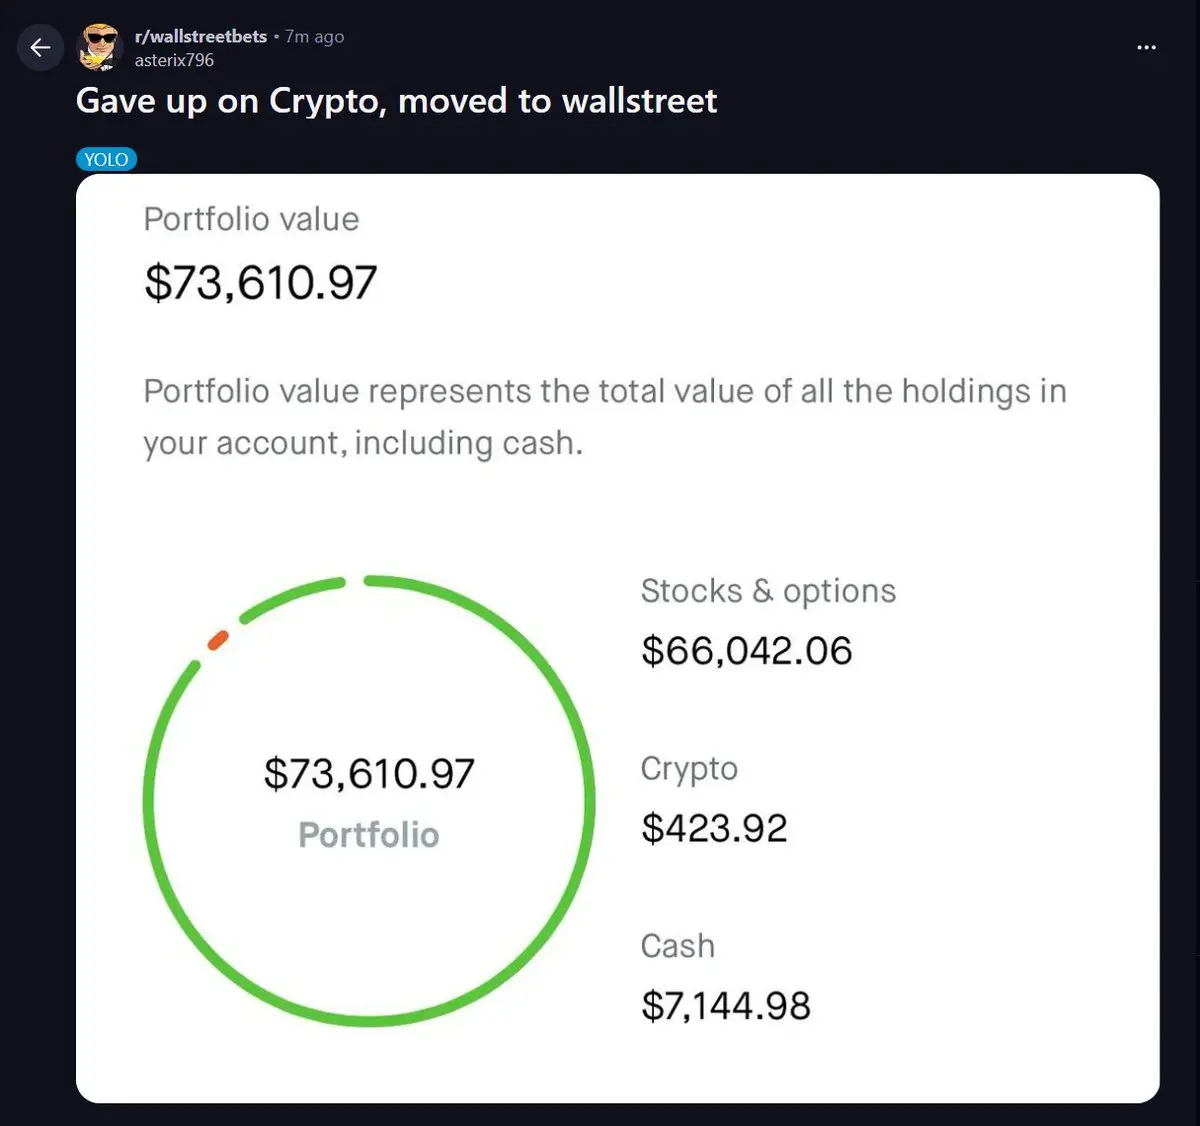Select the YOLO flair tag

click(106, 160)
